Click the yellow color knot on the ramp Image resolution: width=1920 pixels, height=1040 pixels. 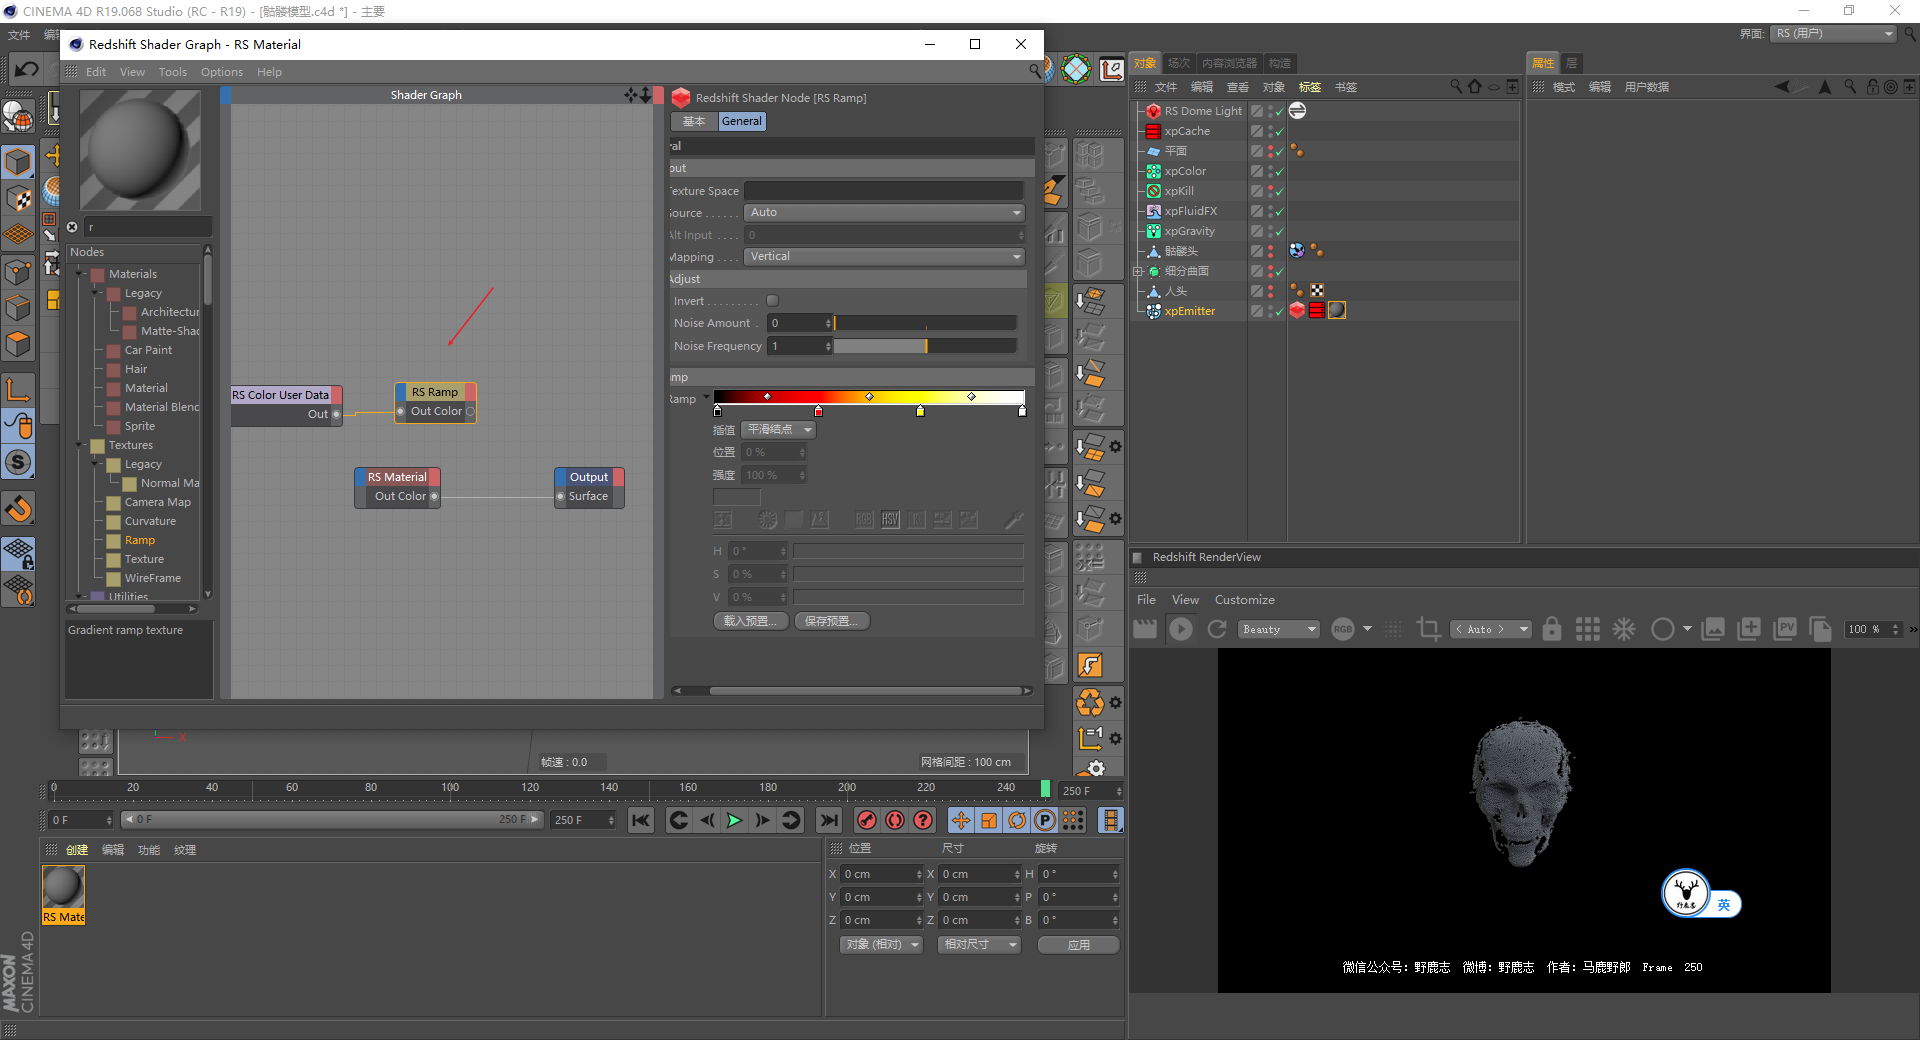[x=920, y=411]
